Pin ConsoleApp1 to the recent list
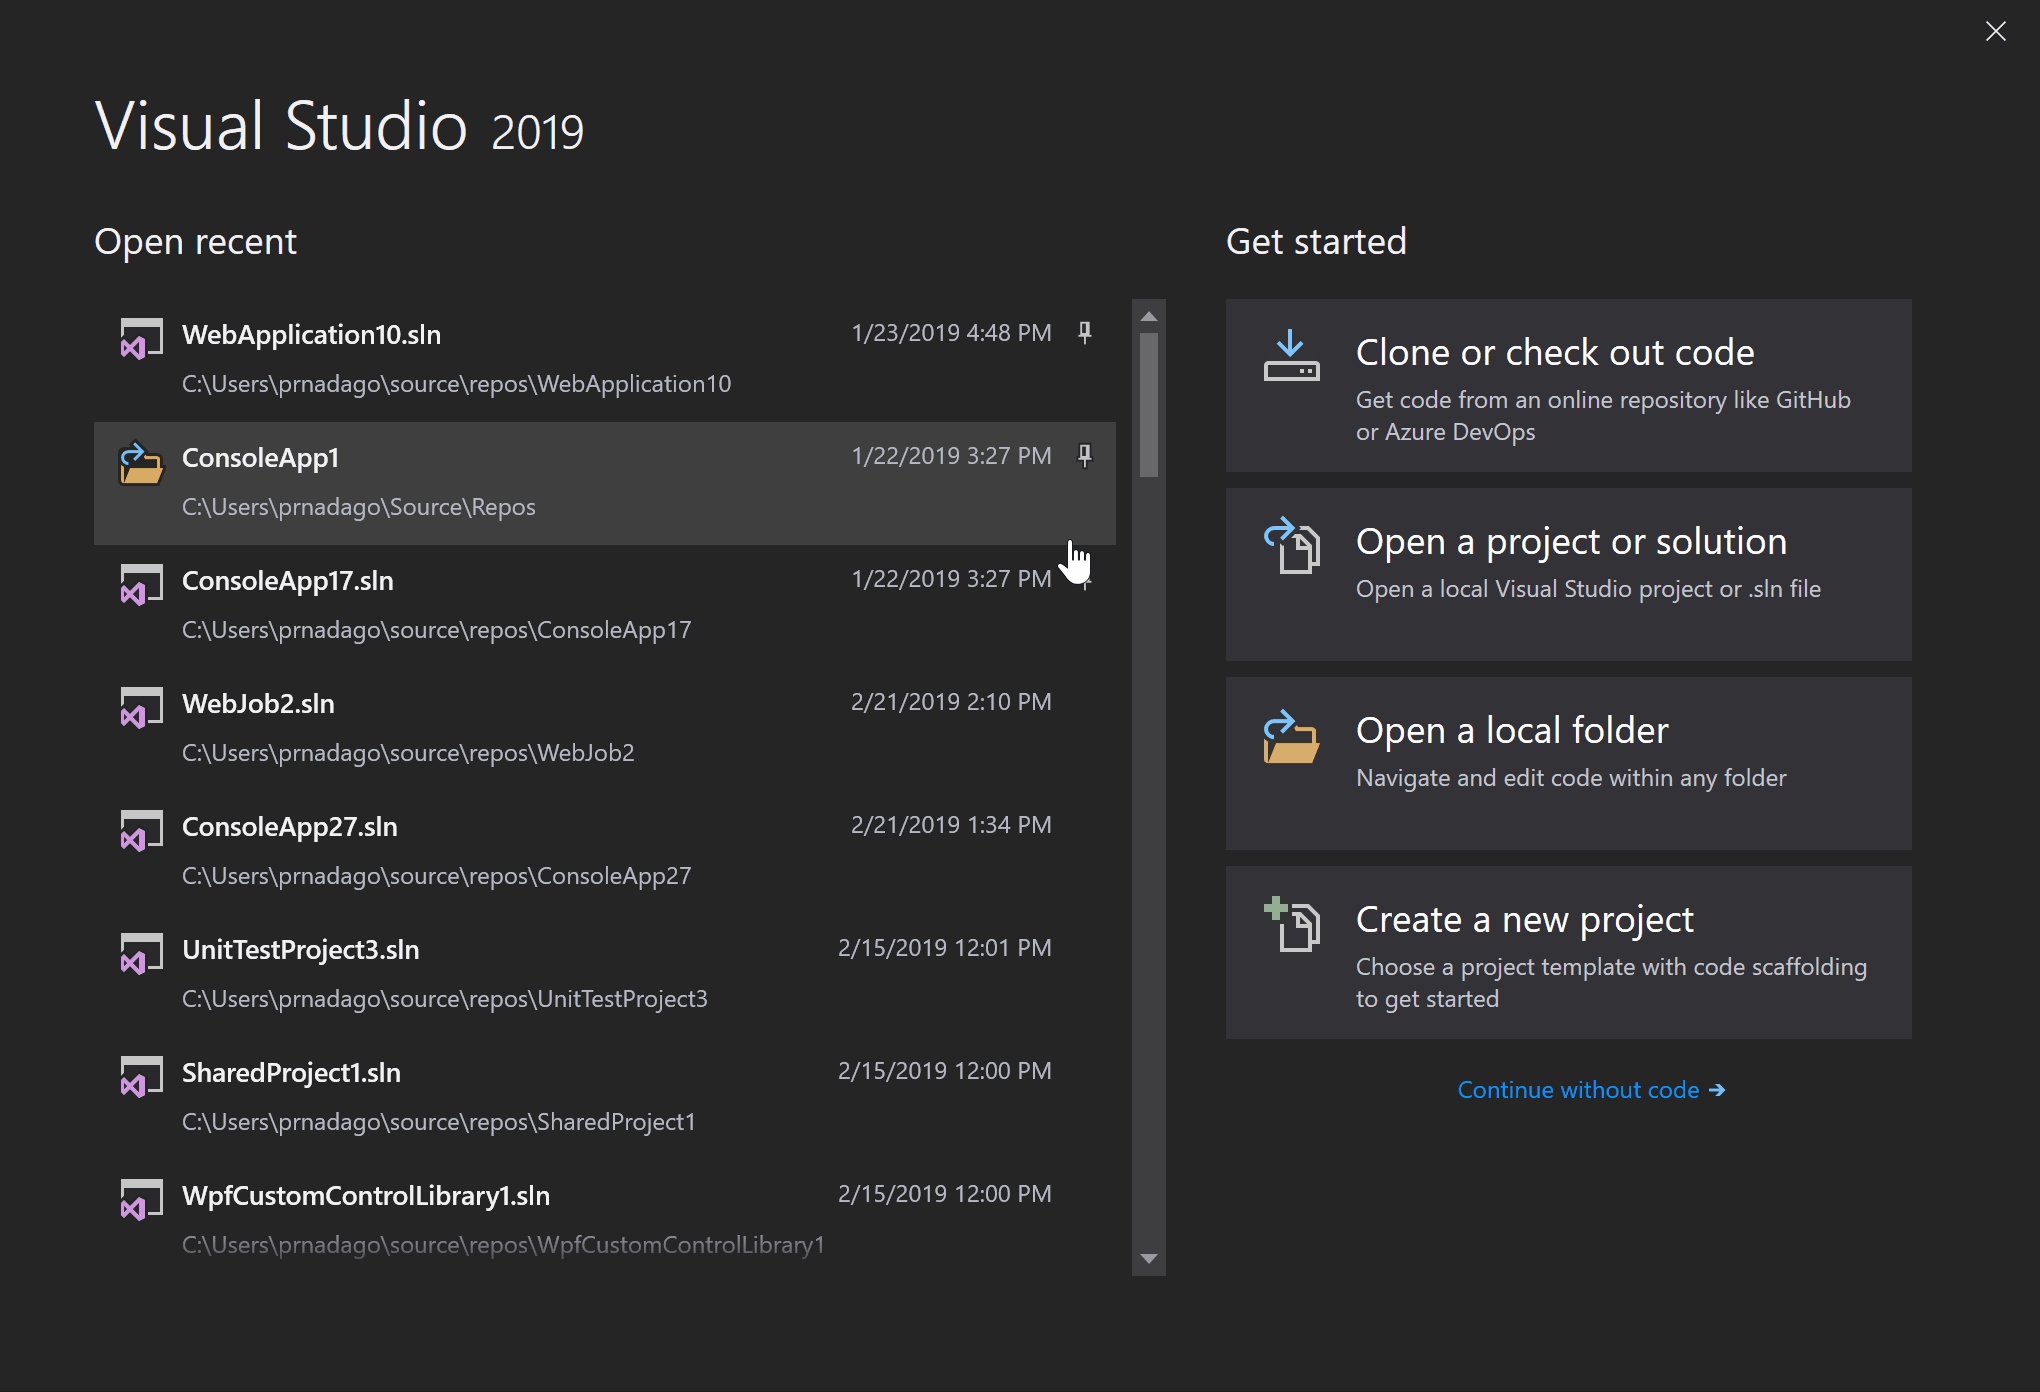The height and width of the screenshot is (1392, 2040). click(1085, 454)
